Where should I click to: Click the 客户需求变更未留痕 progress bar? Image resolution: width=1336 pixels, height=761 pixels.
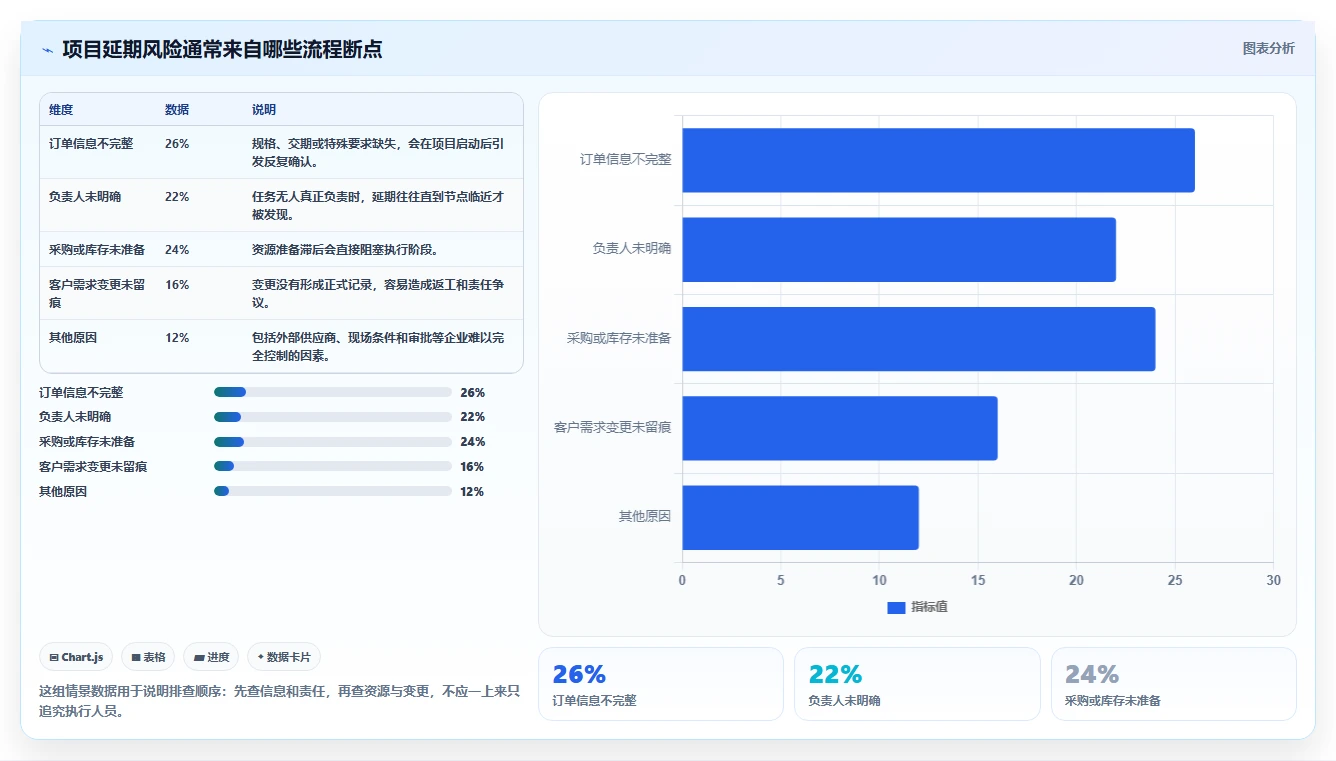333,466
